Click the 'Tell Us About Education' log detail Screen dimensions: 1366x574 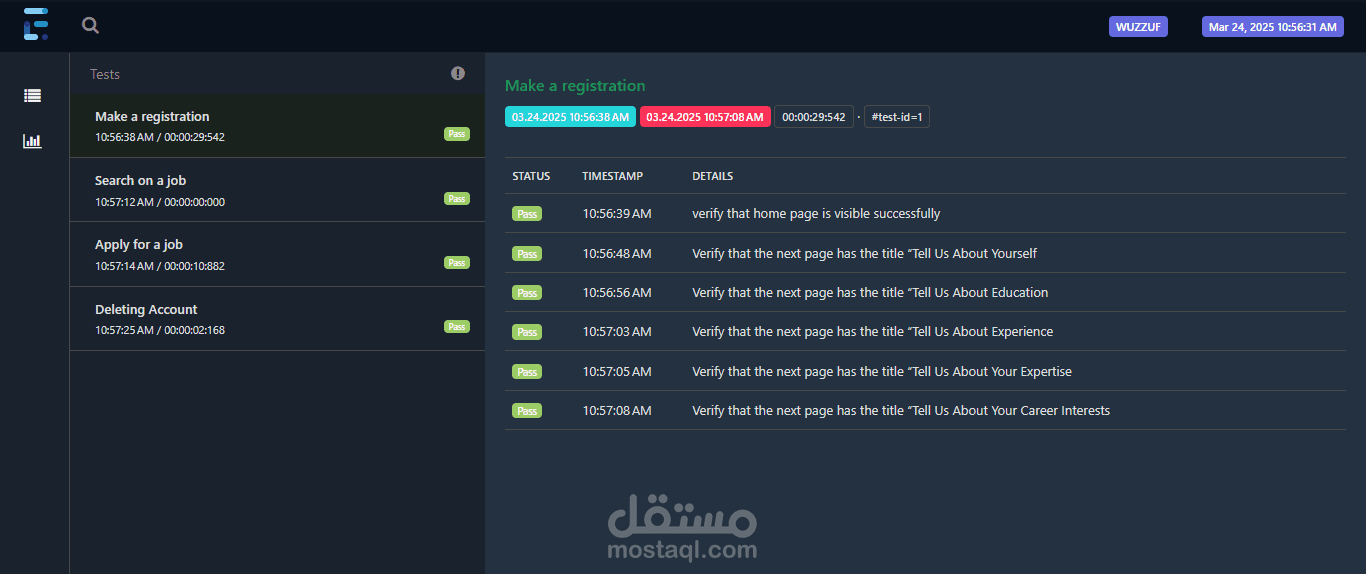[870, 293]
